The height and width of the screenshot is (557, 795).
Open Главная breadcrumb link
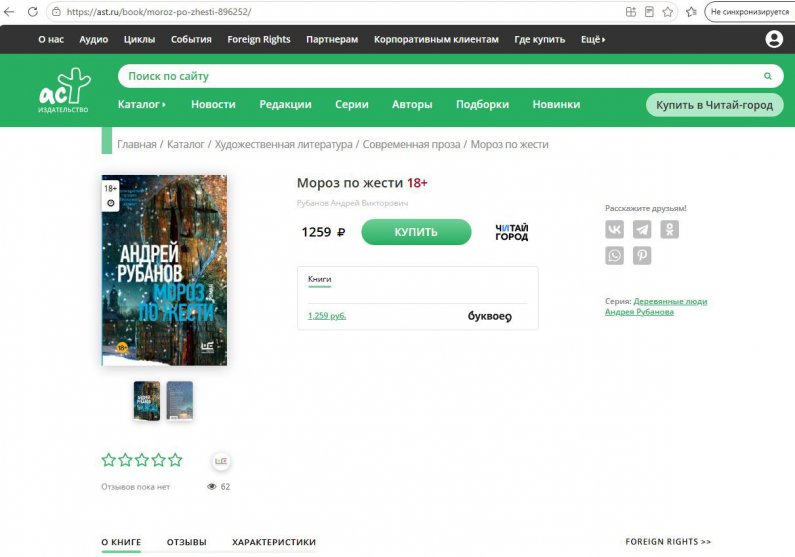tap(137, 144)
